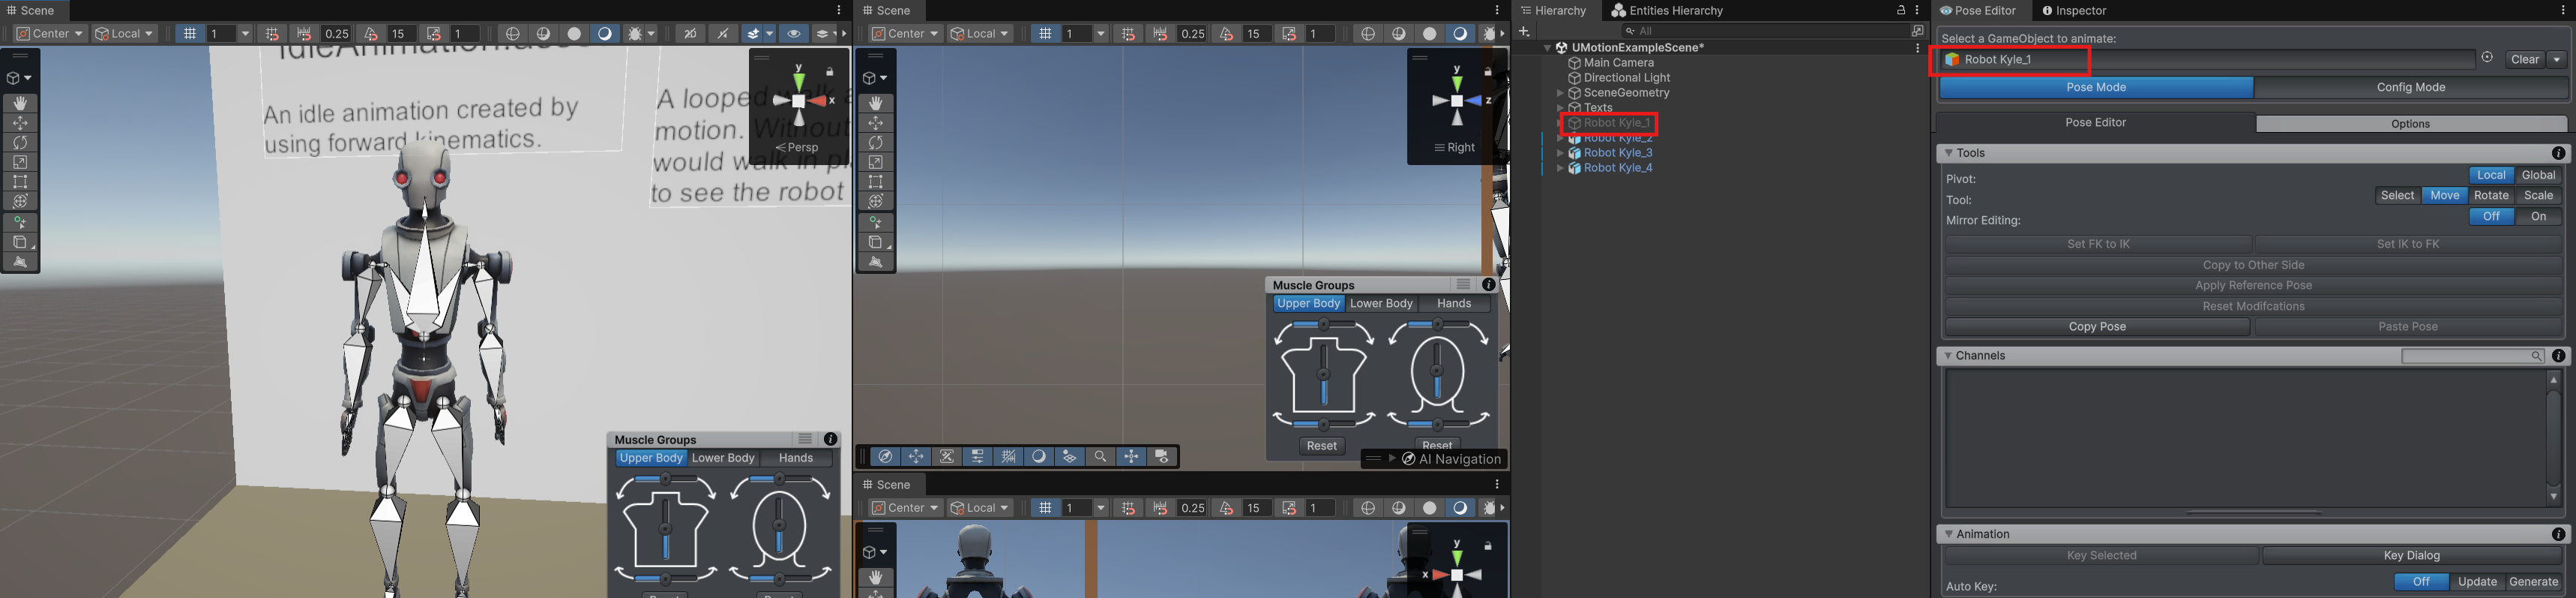This screenshot has width=2576, height=598.
Task: Click the plus button in Hierarchy toolbar
Action: point(1524,32)
